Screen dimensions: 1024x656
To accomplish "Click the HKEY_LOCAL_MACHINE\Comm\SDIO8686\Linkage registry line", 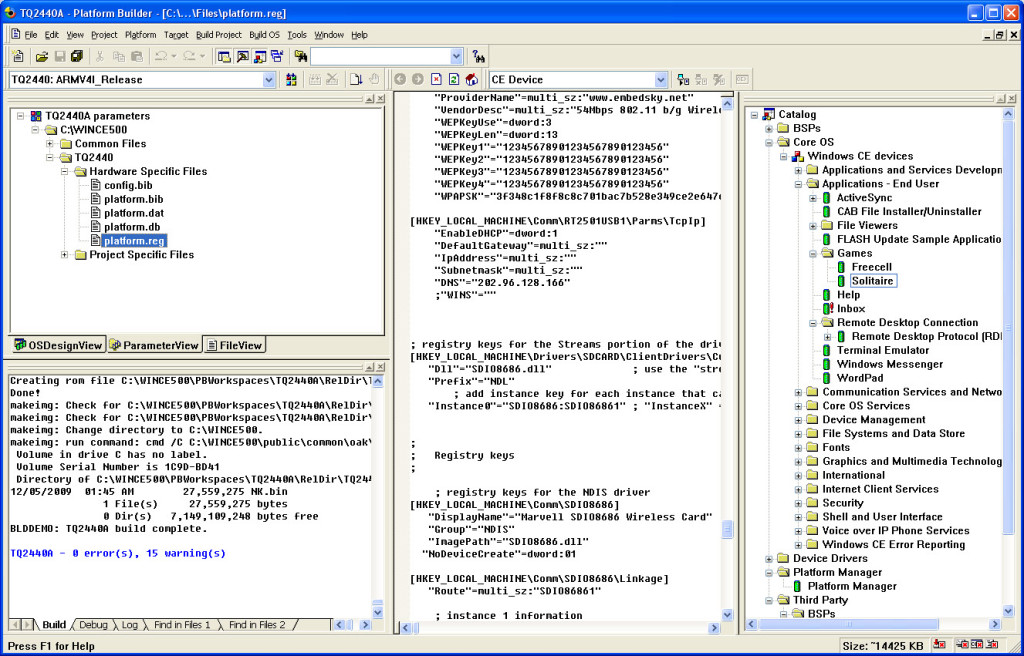I will 539,579.
